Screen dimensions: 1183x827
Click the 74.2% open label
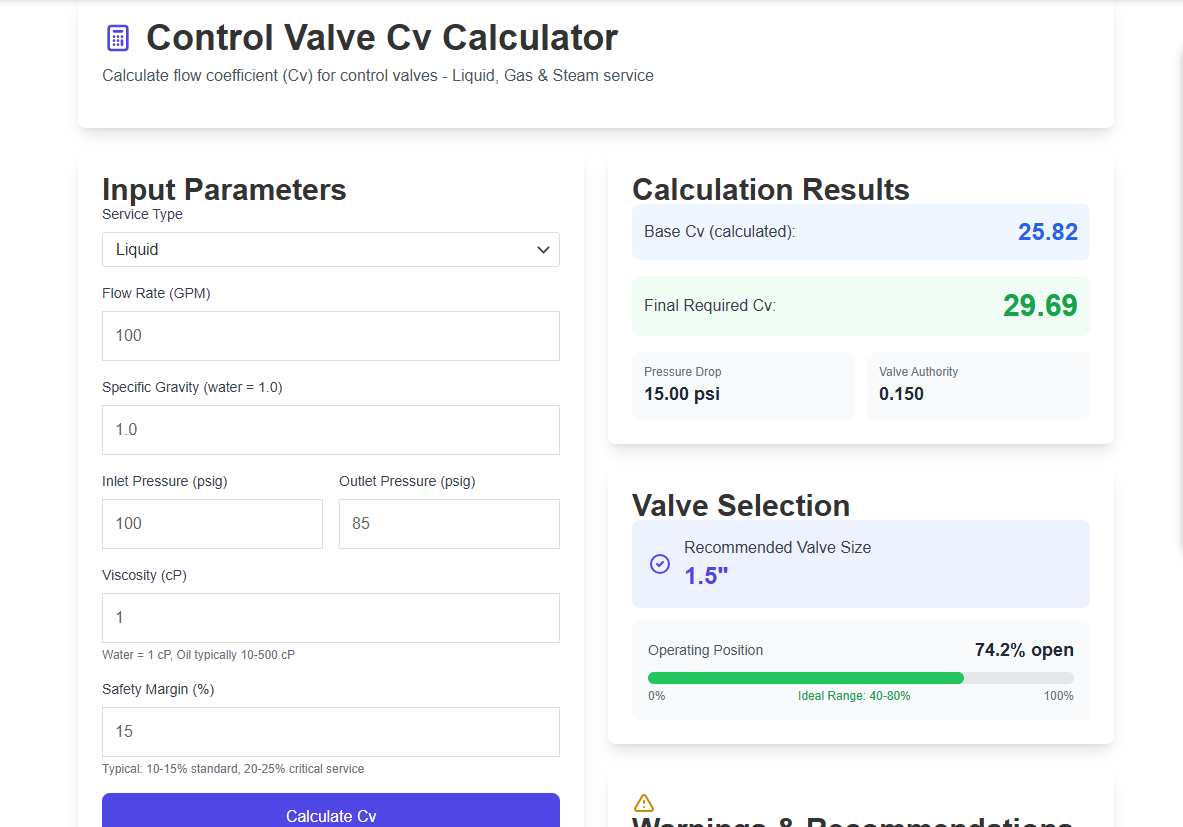pyautogui.click(x=1023, y=650)
